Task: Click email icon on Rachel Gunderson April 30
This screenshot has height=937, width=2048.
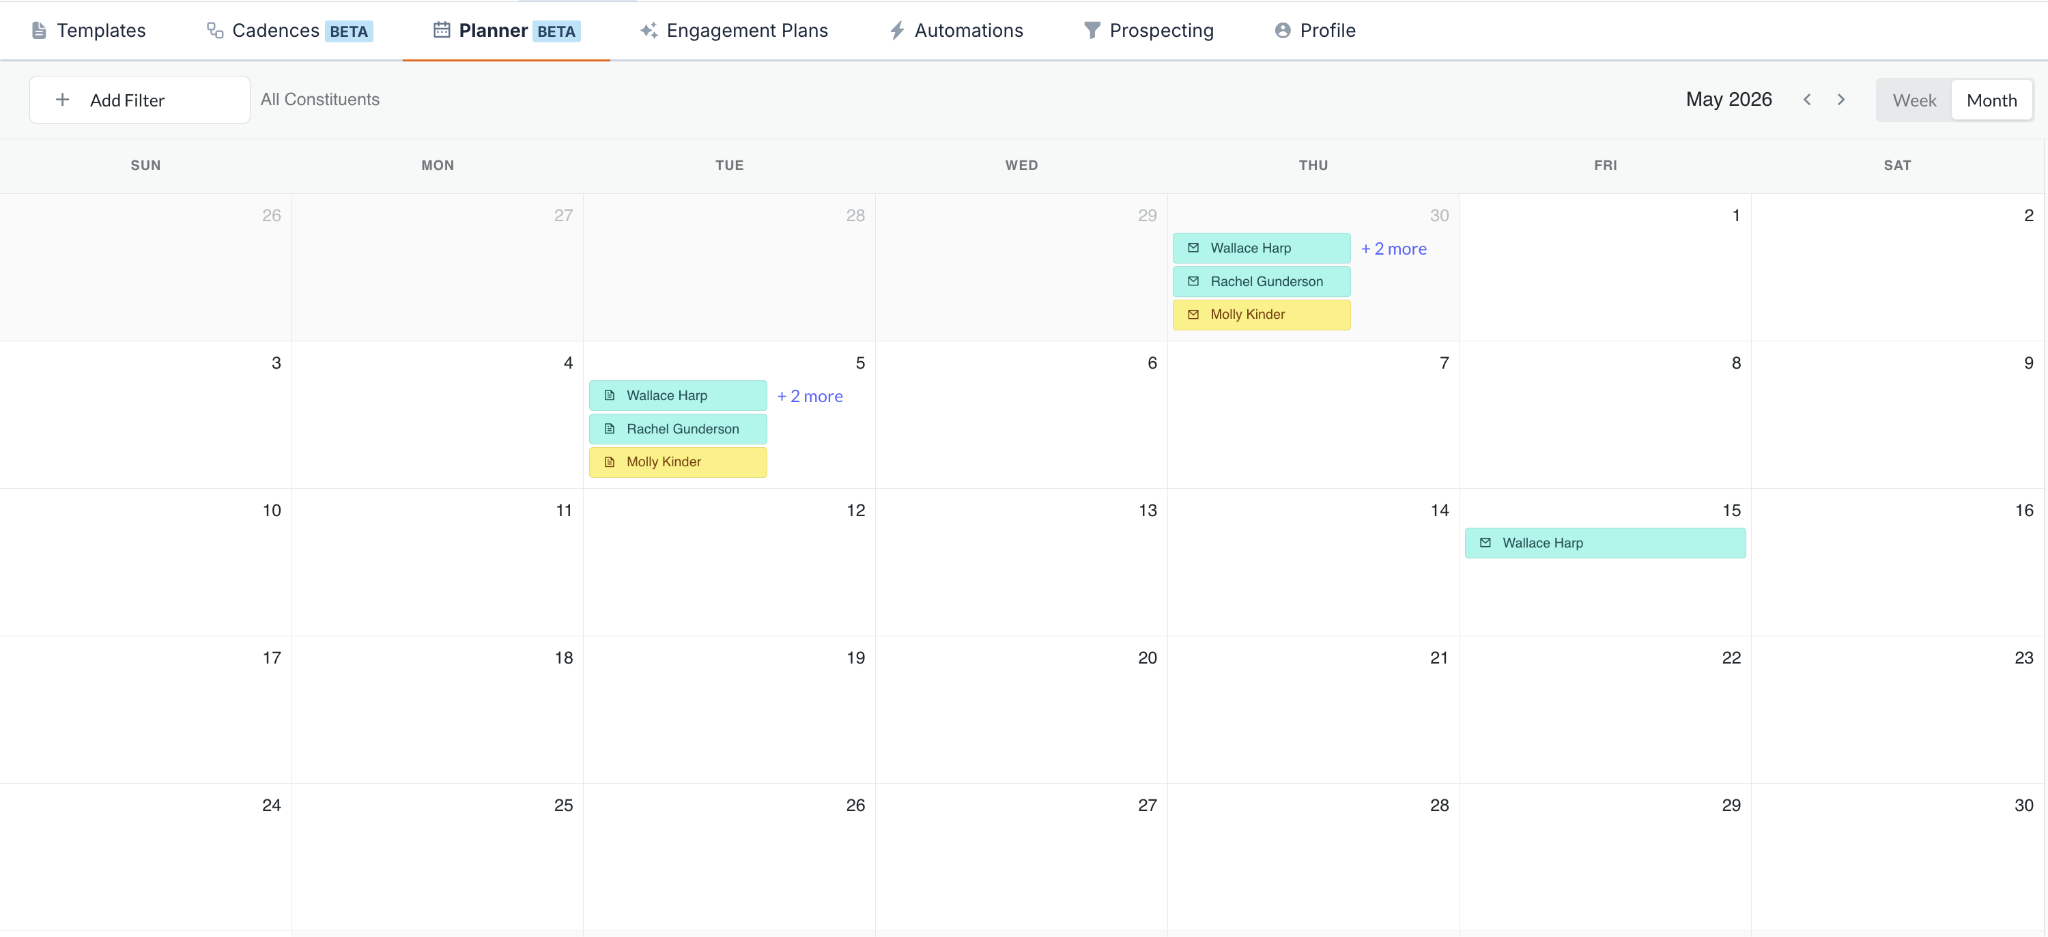Action: pyautogui.click(x=1193, y=282)
